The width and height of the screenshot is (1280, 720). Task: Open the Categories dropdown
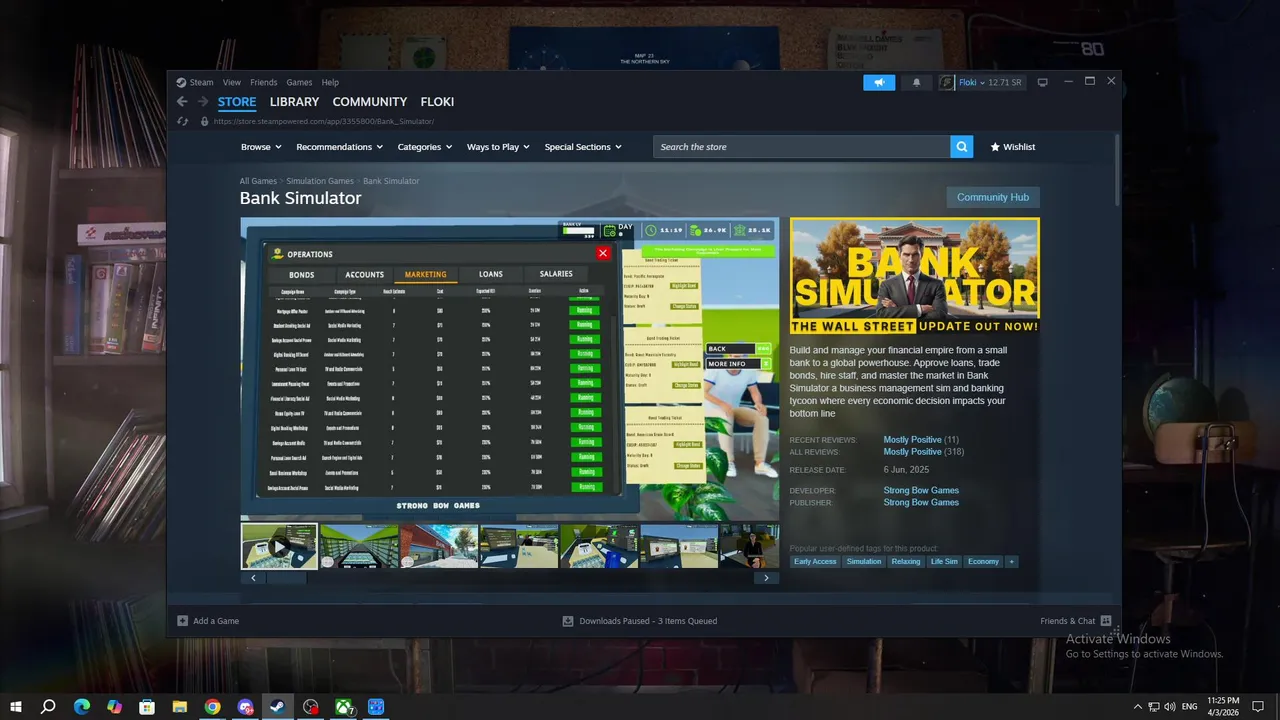click(425, 147)
